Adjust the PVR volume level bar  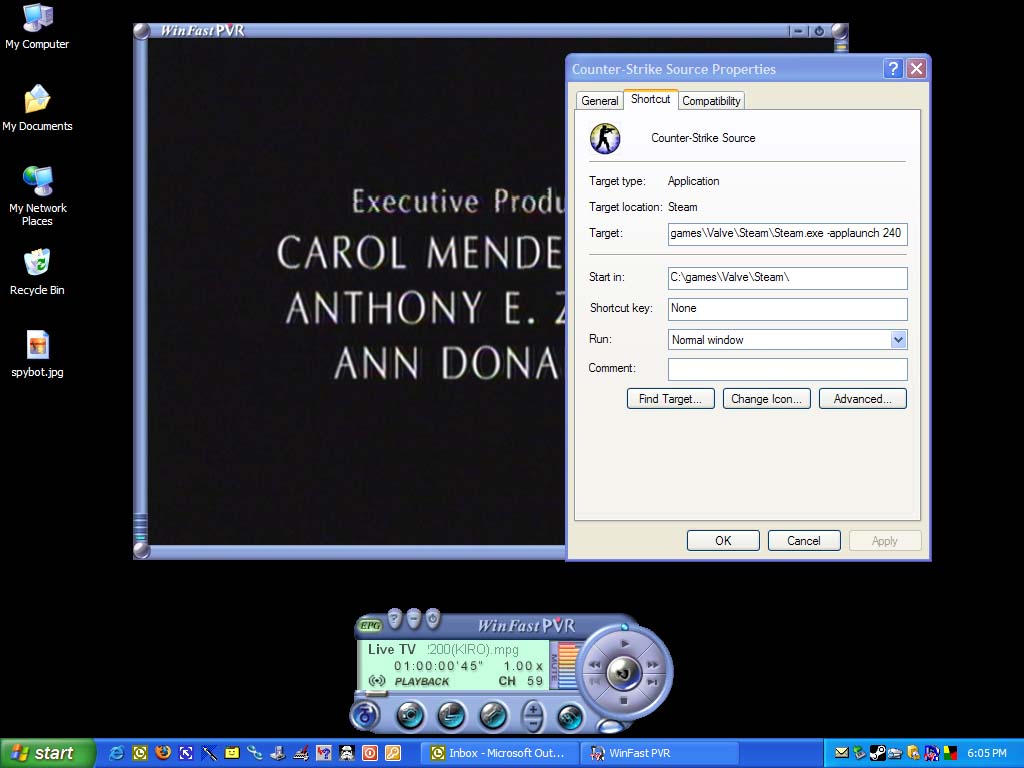coord(568,665)
